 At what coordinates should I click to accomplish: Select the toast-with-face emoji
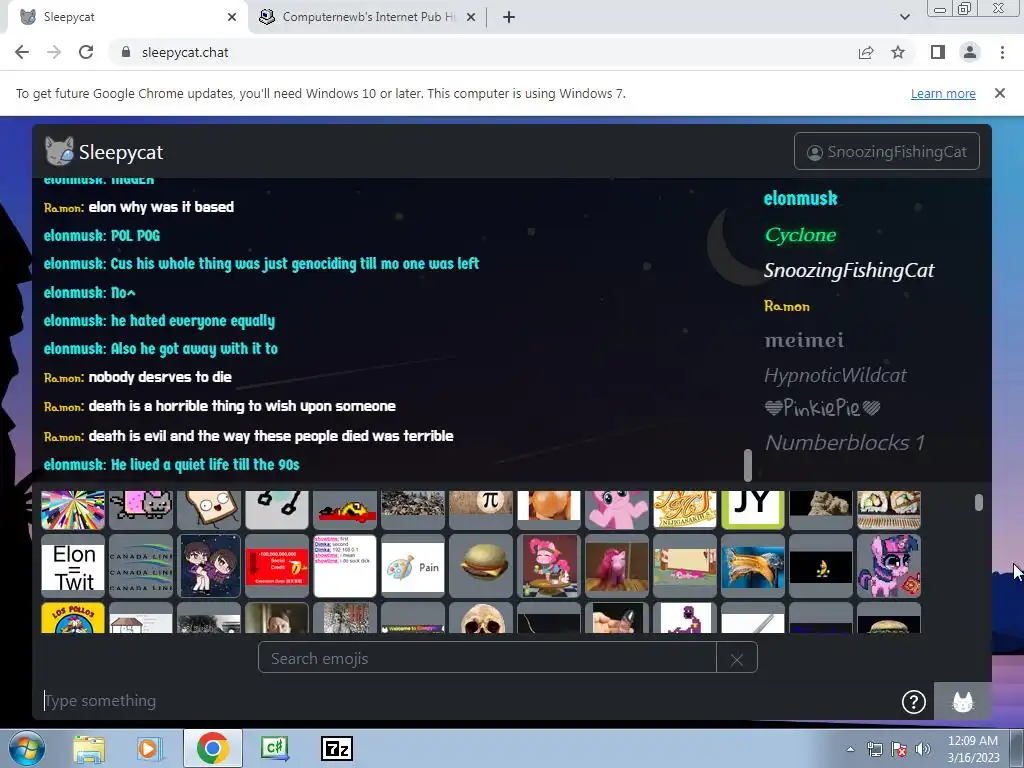209,509
